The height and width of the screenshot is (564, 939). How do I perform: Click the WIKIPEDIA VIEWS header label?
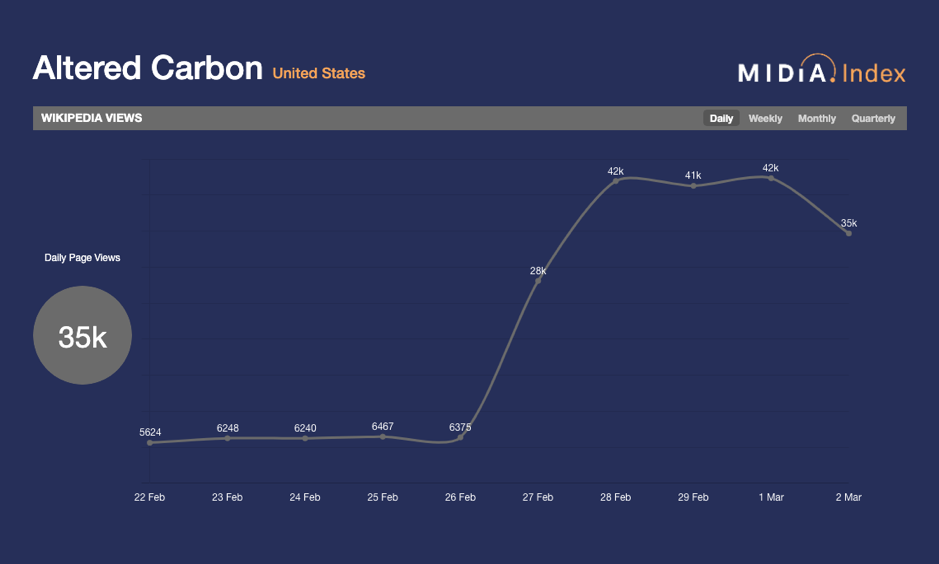[92, 118]
